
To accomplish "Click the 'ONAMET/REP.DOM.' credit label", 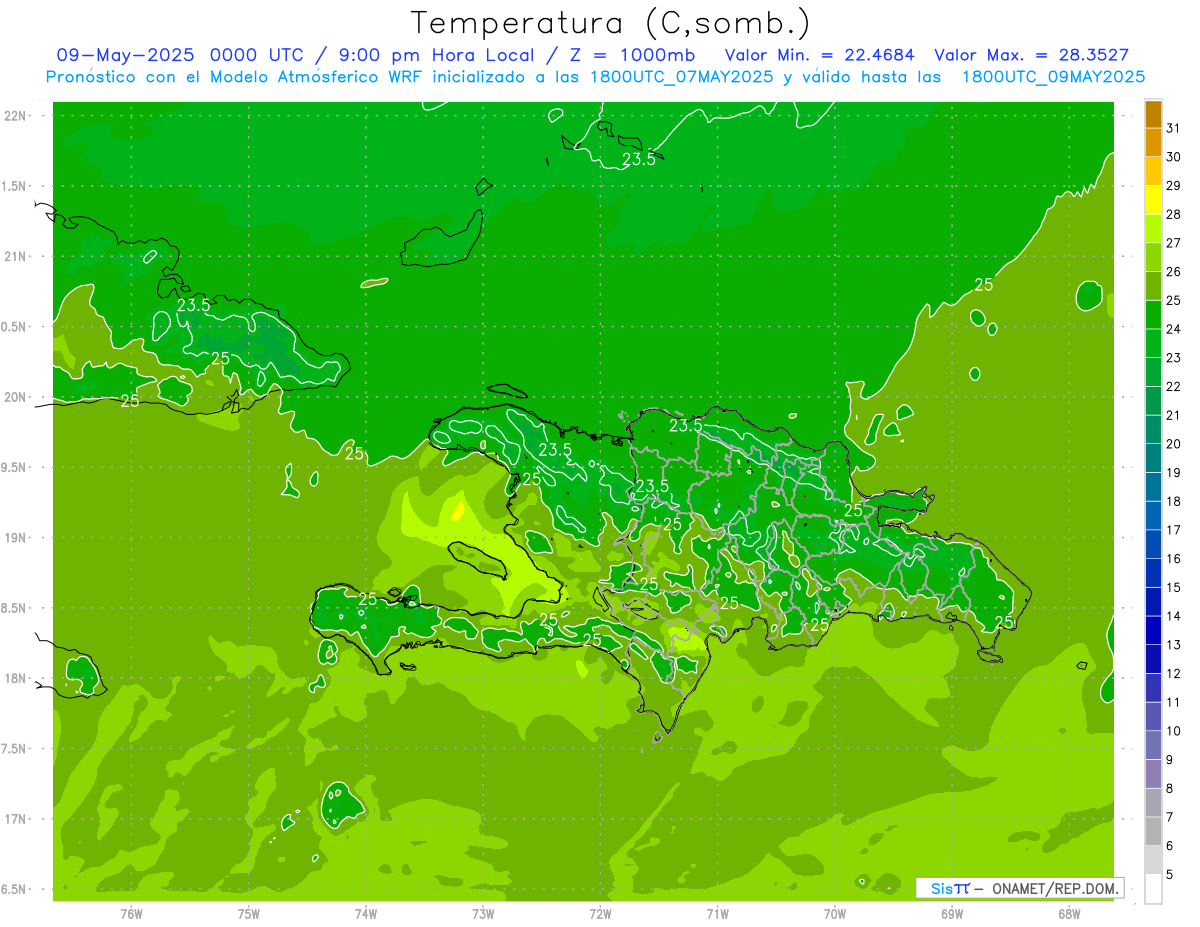I will click(1055, 888).
